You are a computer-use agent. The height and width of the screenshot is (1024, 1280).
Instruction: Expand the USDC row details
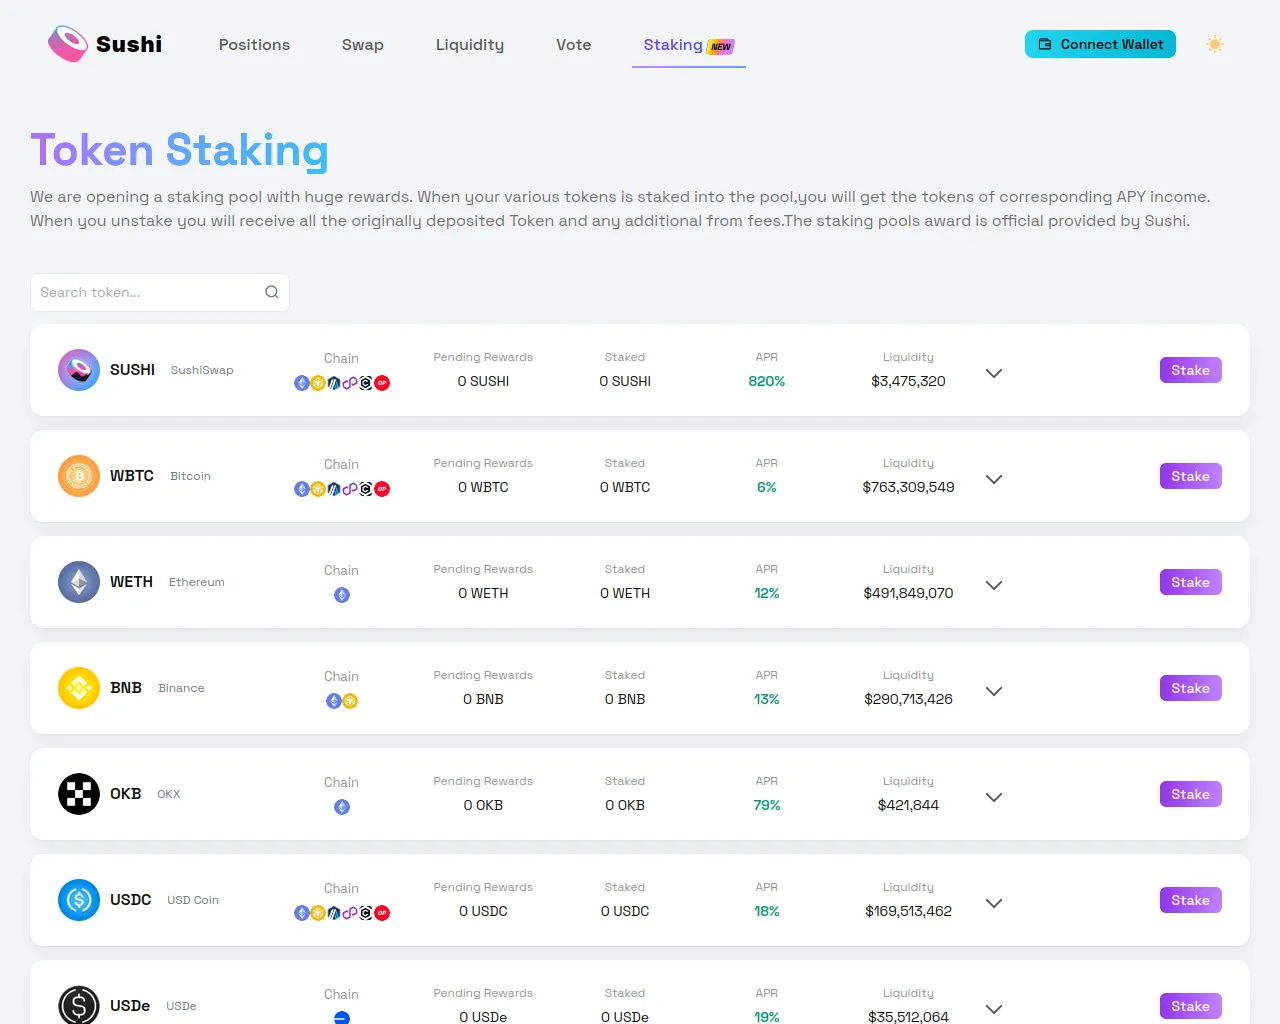[x=994, y=903]
